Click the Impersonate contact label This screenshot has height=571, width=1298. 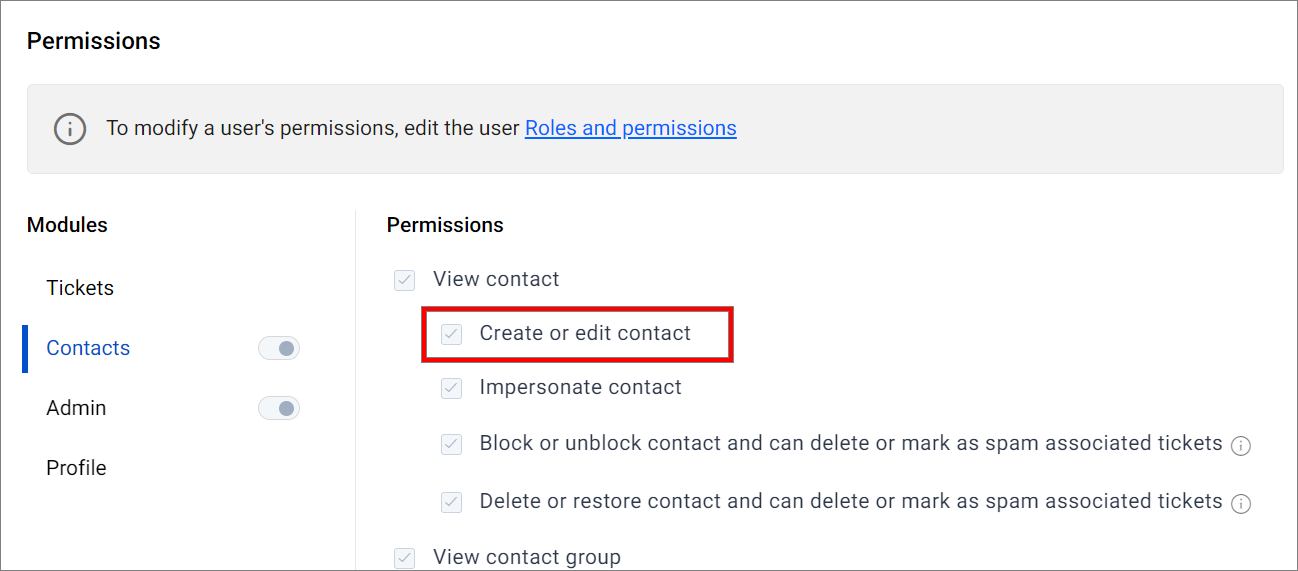pos(581,387)
